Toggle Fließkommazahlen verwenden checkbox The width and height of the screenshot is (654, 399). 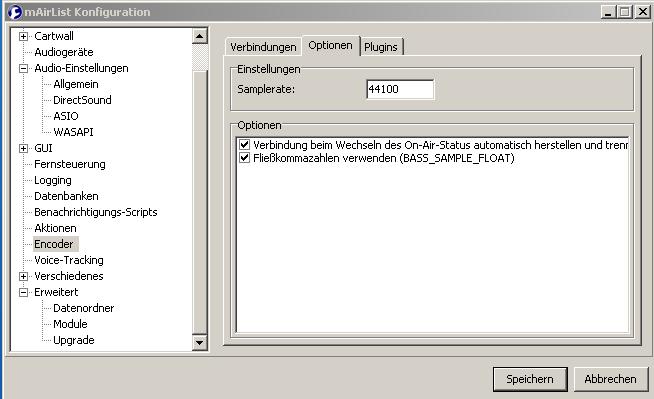point(244,158)
